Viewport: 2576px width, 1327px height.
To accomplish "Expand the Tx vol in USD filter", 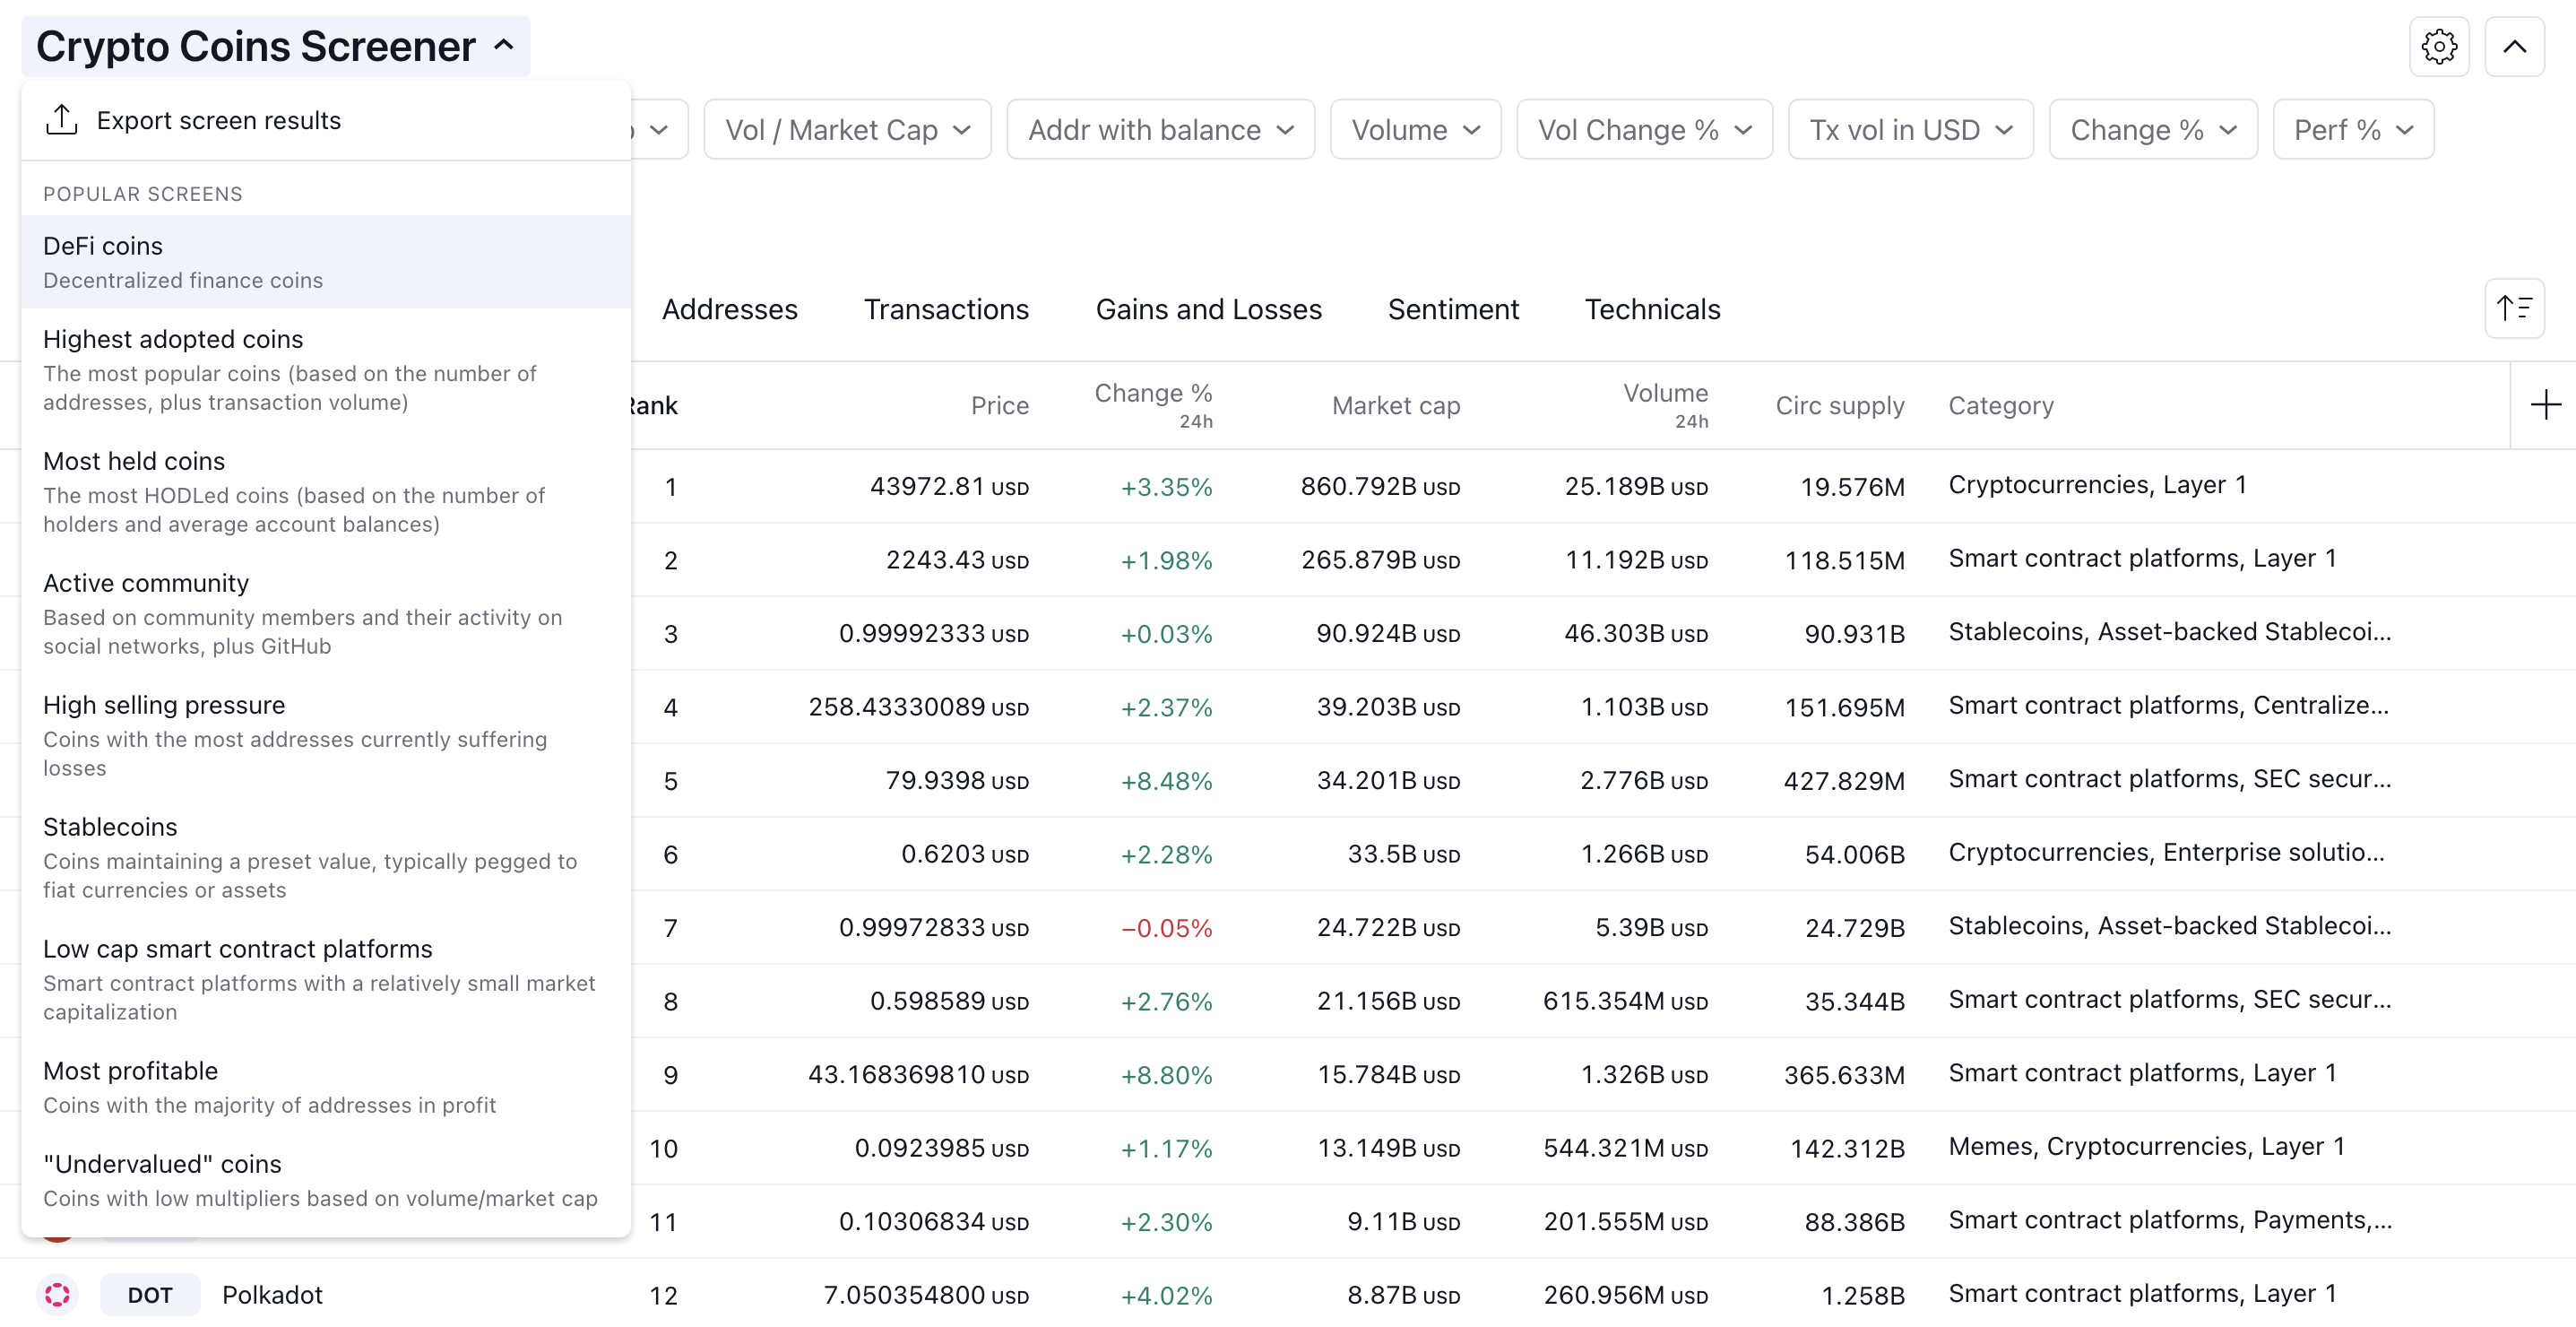I will coord(1910,130).
